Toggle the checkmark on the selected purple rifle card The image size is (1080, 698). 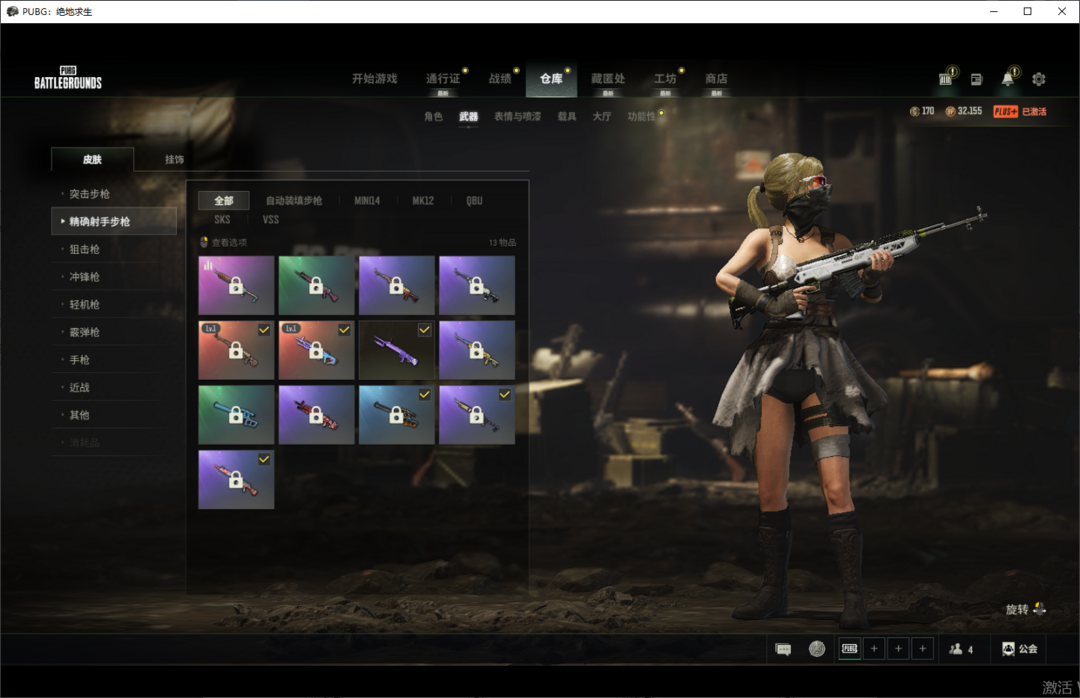424,330
